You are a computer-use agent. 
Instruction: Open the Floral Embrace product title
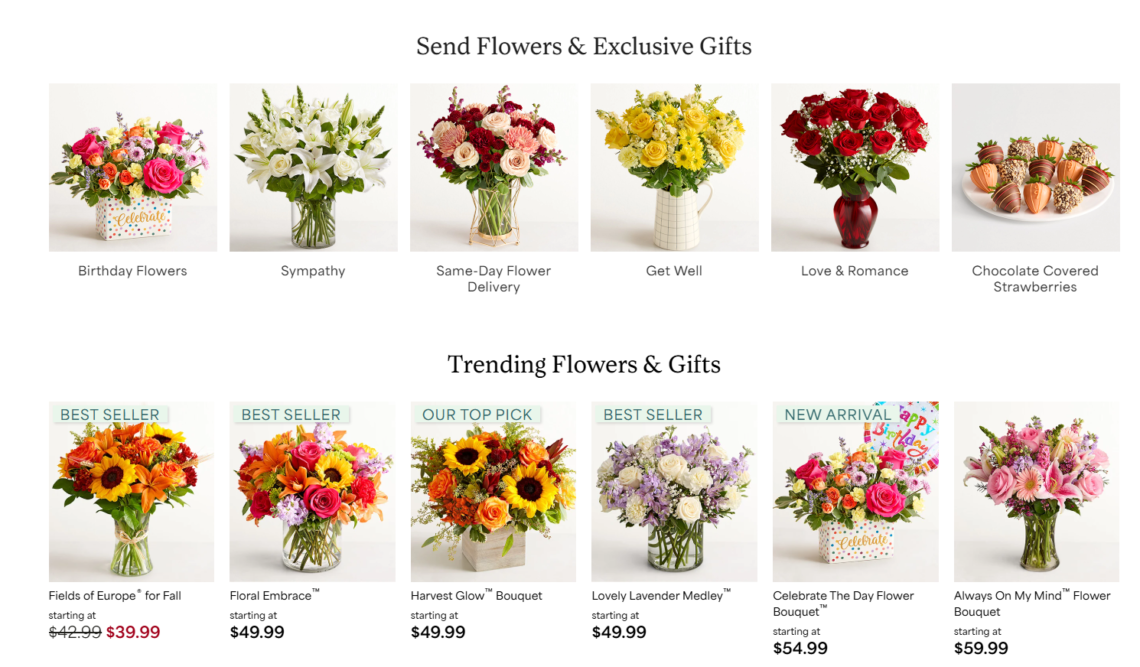coord(274,596)
